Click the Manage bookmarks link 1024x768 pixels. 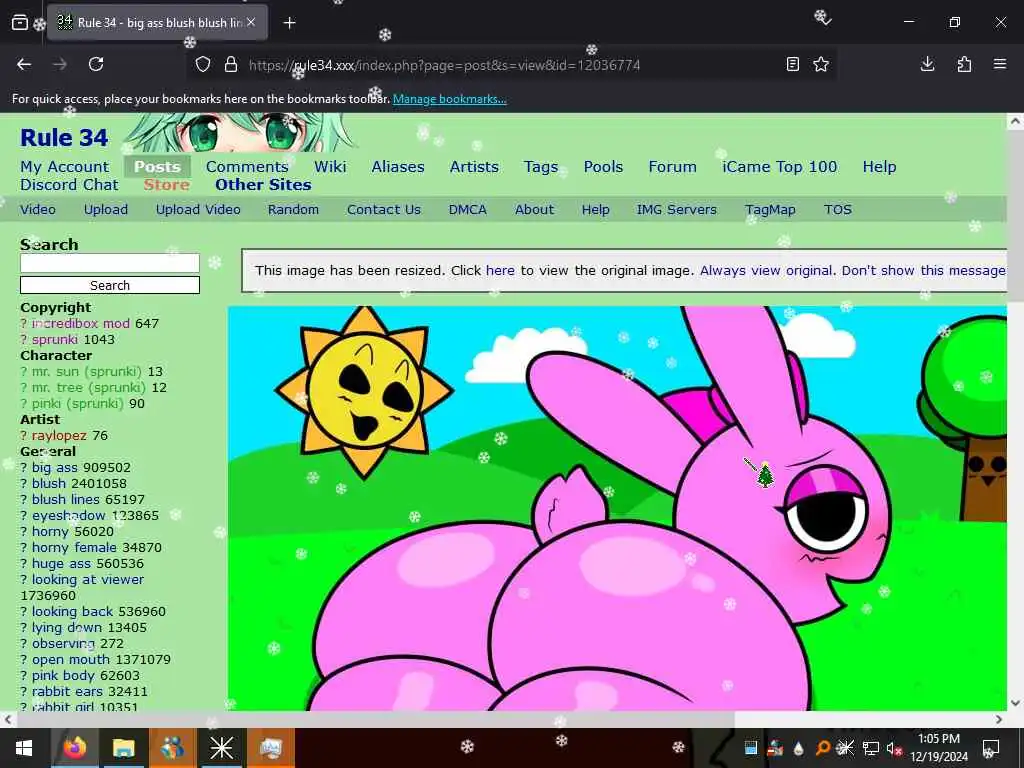(x=449, y=99)
